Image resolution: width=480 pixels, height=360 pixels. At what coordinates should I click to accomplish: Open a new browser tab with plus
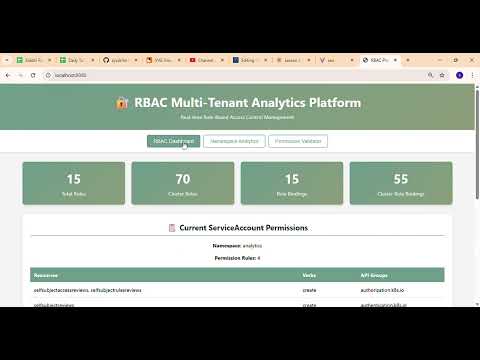[x=408, y=60]
